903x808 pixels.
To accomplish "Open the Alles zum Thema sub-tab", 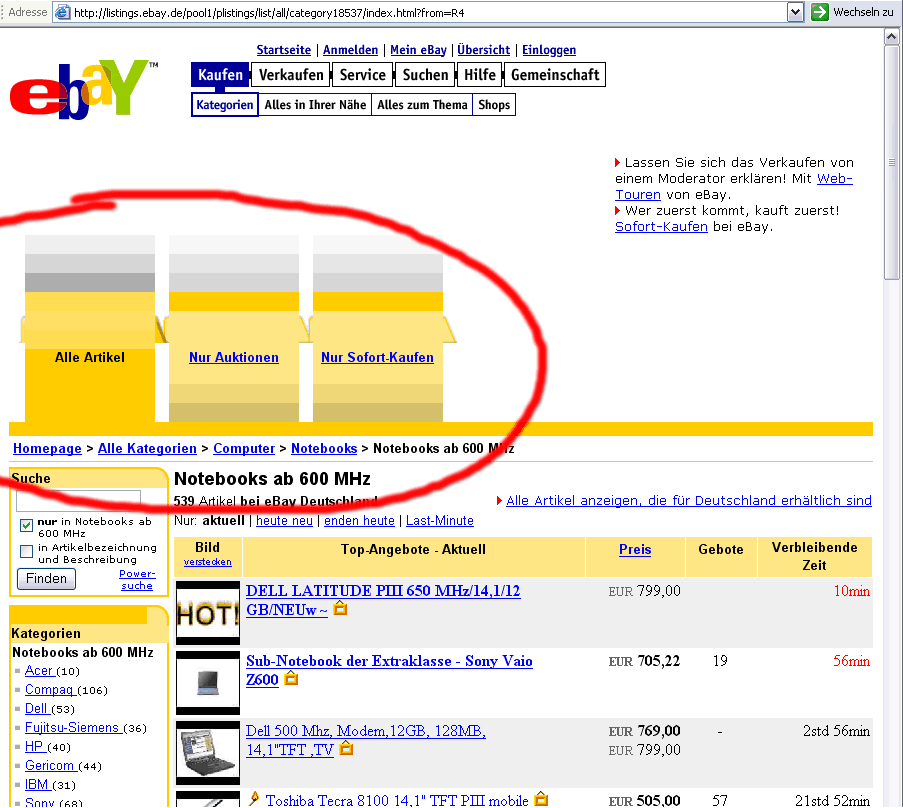I will [x=422, y=105].
